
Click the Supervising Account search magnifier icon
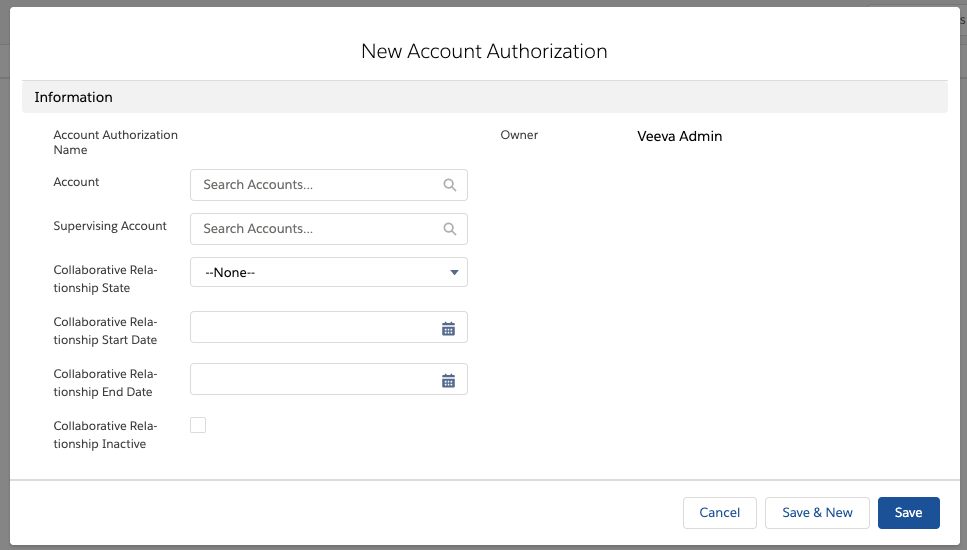tap(450, 229)
